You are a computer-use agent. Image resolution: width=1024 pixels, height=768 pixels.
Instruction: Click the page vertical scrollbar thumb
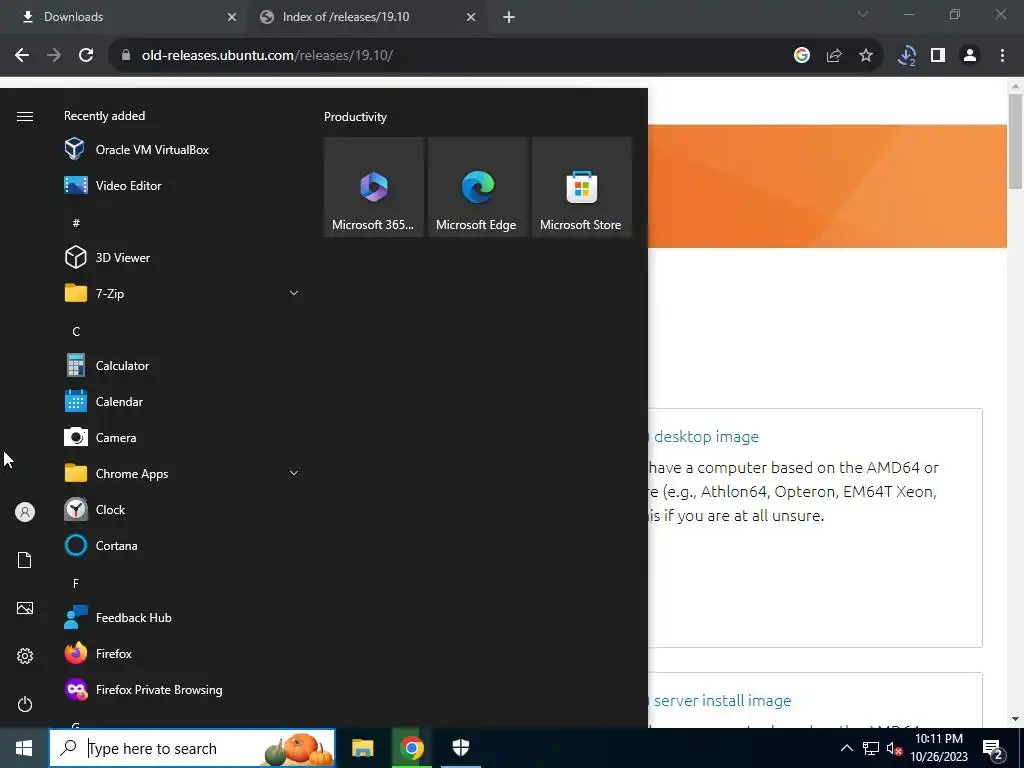click(1015, 142)
